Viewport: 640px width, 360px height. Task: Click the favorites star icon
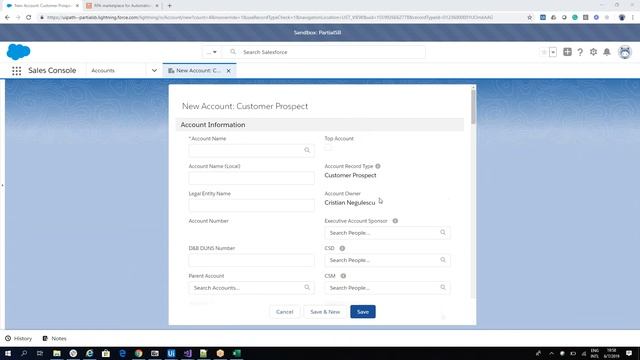(544, 52)
